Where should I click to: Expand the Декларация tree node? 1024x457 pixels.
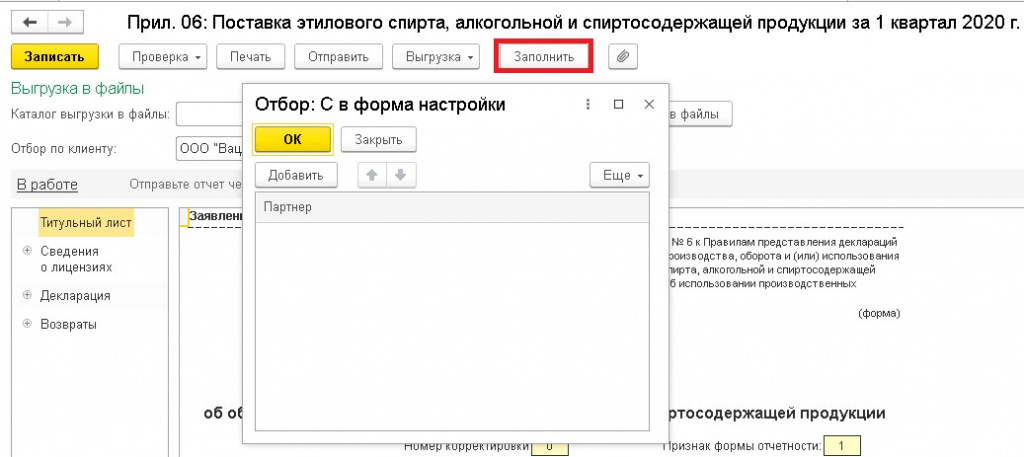pyautogui.click(x=27, y=295)
